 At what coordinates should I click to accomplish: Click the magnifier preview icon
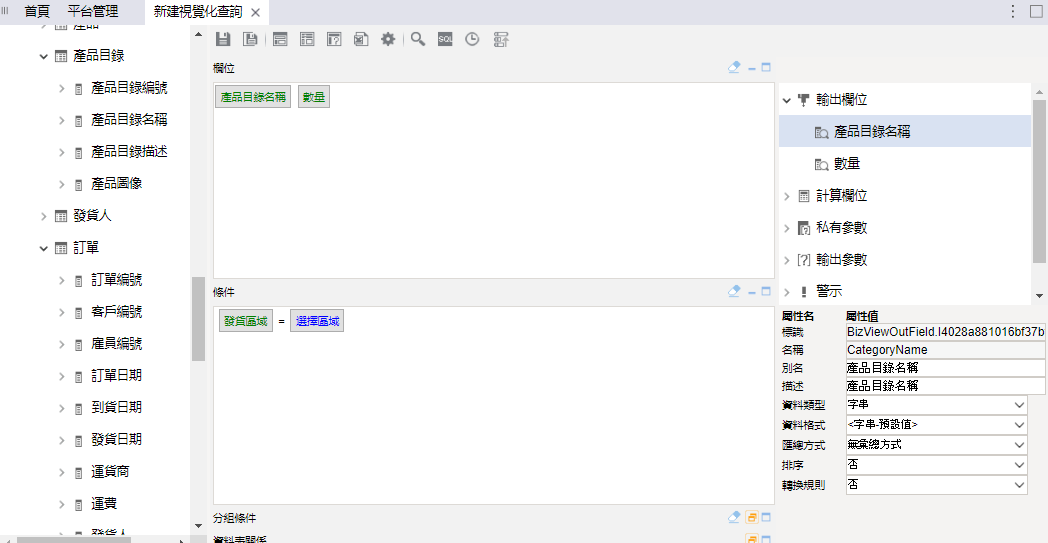tap(418, 39)
